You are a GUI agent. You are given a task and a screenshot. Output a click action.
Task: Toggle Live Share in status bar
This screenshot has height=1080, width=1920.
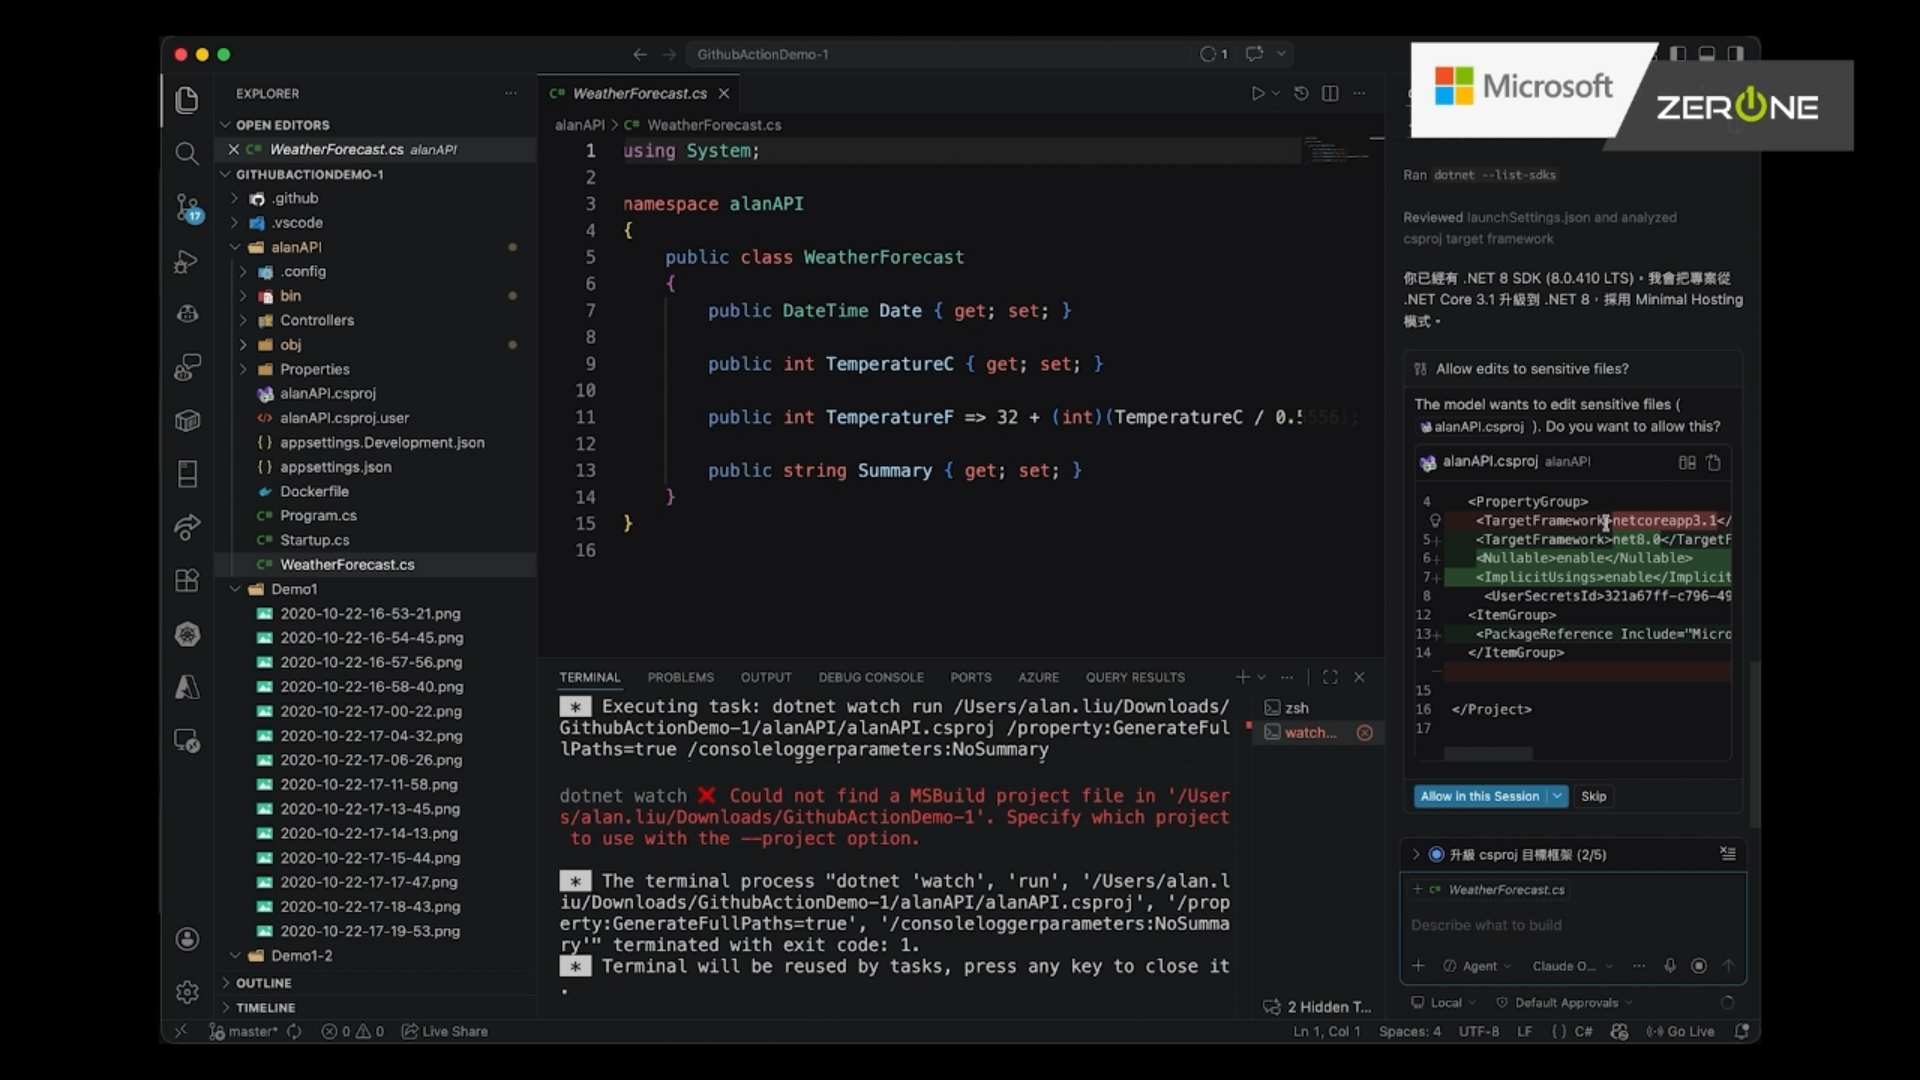pos(445,1031)
